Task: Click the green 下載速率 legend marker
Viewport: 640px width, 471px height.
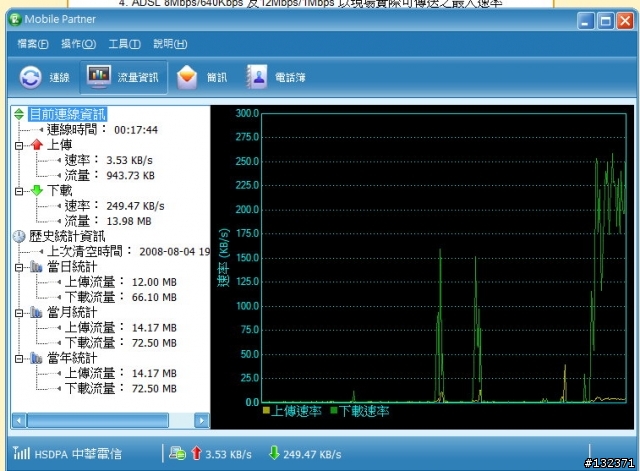Action: click(x=334, y=410)
